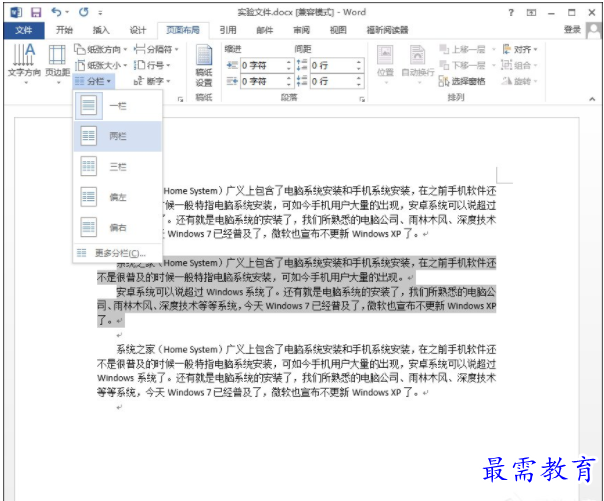Switch to the 审阅 tab

tap(301, 30)
